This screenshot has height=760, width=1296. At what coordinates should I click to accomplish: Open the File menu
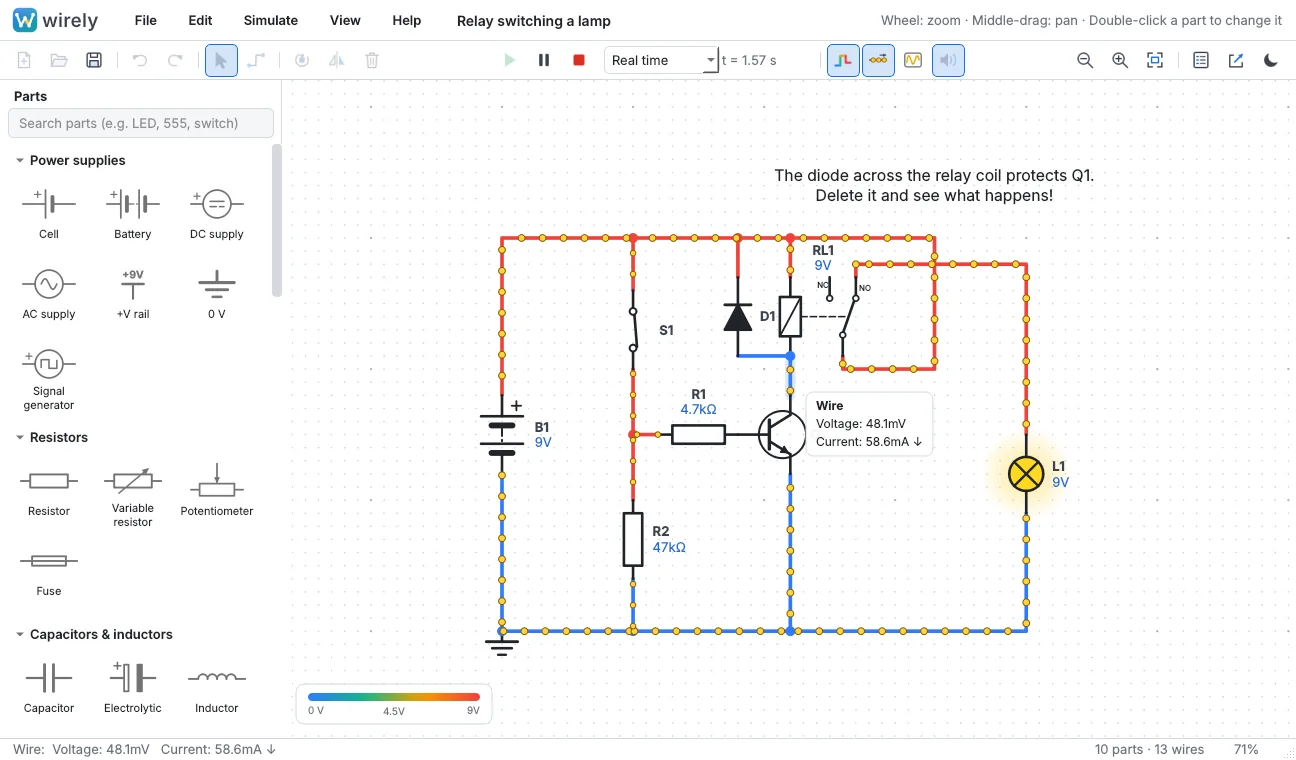(145, 20)
